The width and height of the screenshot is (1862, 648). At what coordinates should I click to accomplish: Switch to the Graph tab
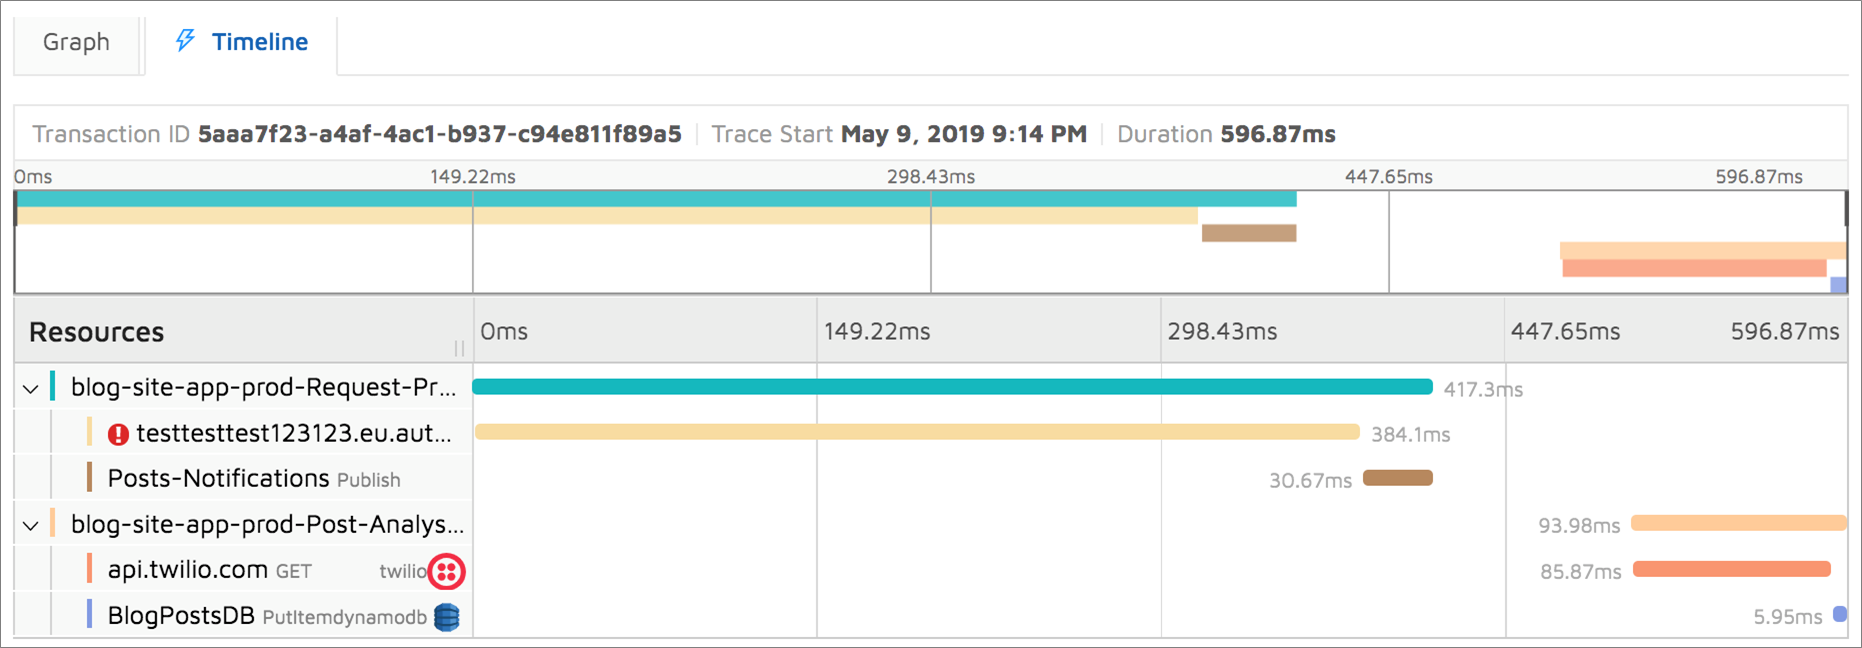(76, 42)
